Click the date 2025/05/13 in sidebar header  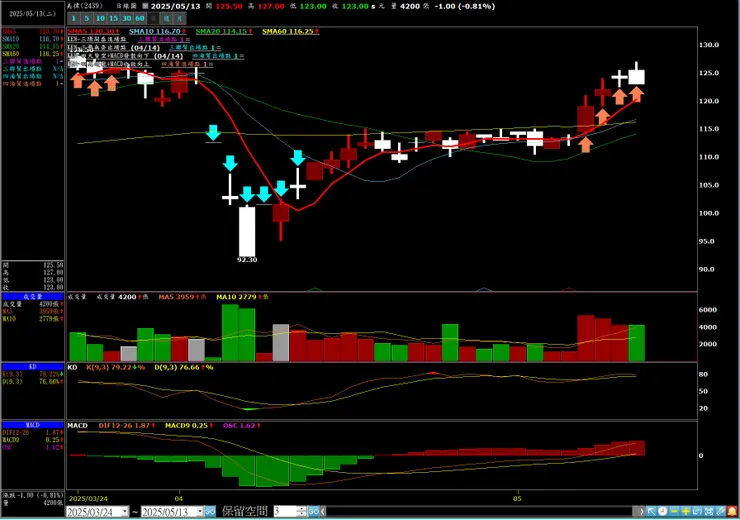[33, 14]
